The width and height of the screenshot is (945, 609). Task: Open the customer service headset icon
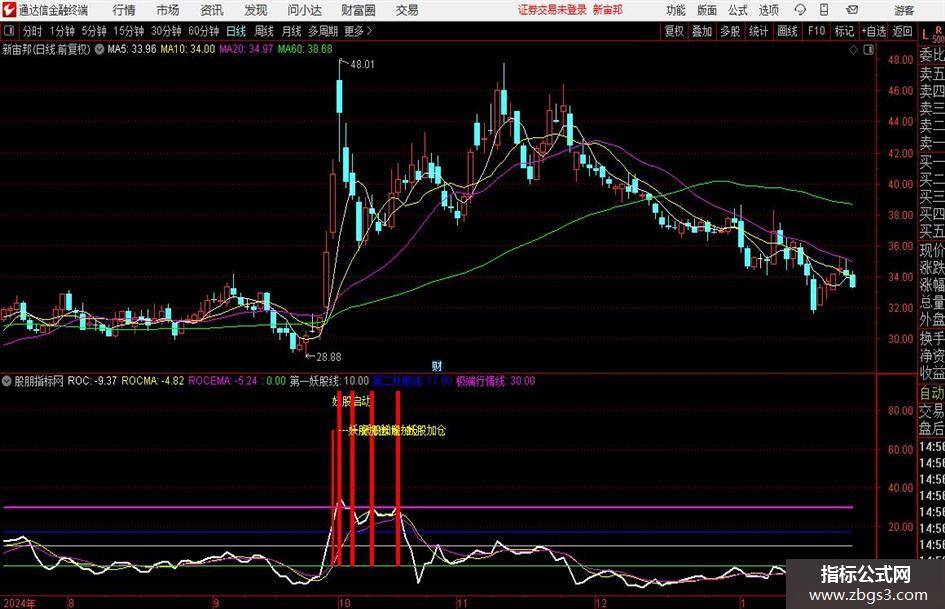(800, 10)
